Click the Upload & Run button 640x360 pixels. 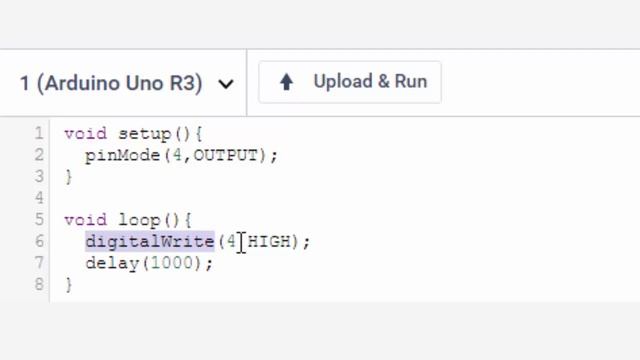(350, 82)
